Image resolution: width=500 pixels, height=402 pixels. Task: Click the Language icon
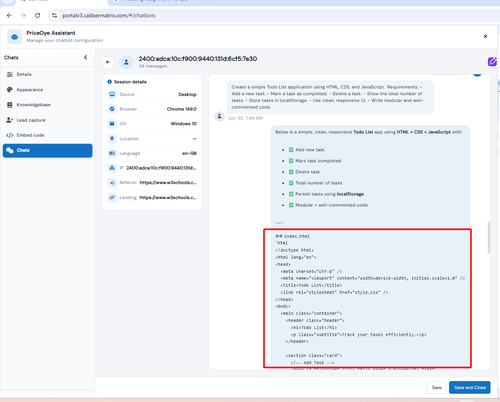click(112, 153)
